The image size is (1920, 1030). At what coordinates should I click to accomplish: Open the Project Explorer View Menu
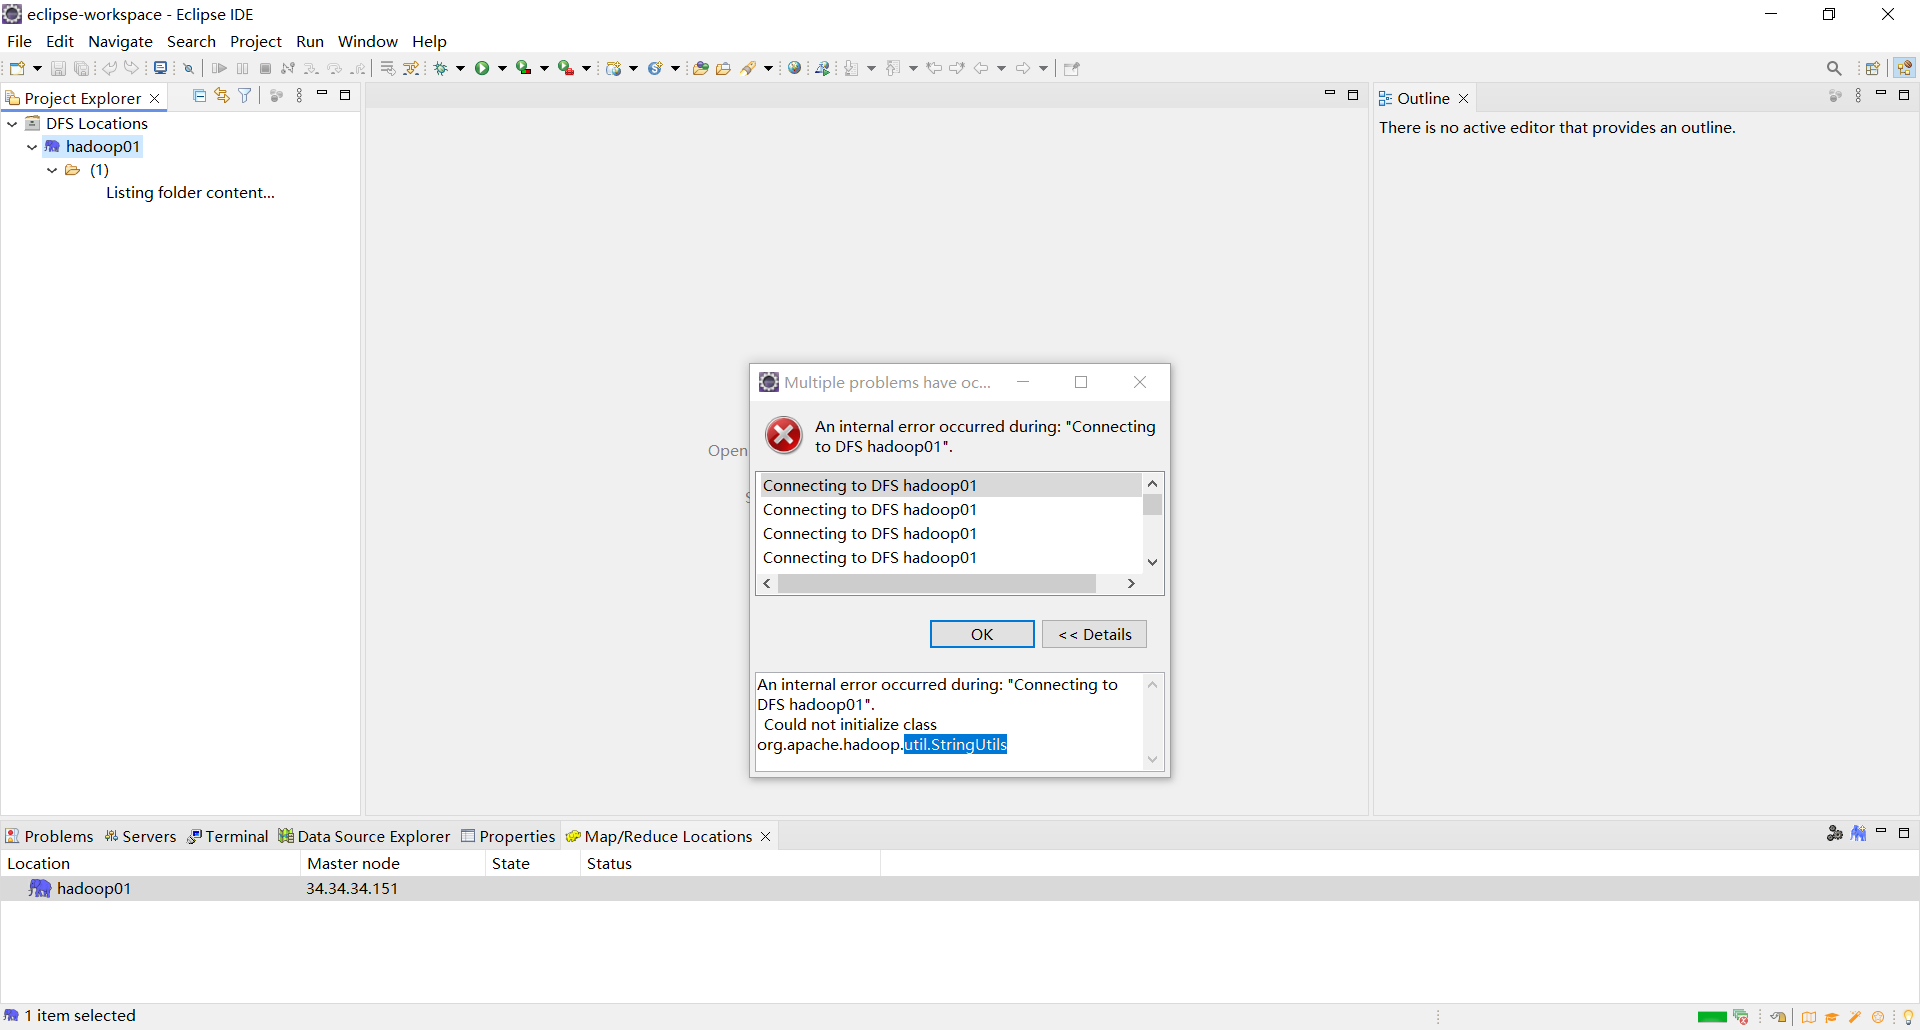tap(299, 95)
